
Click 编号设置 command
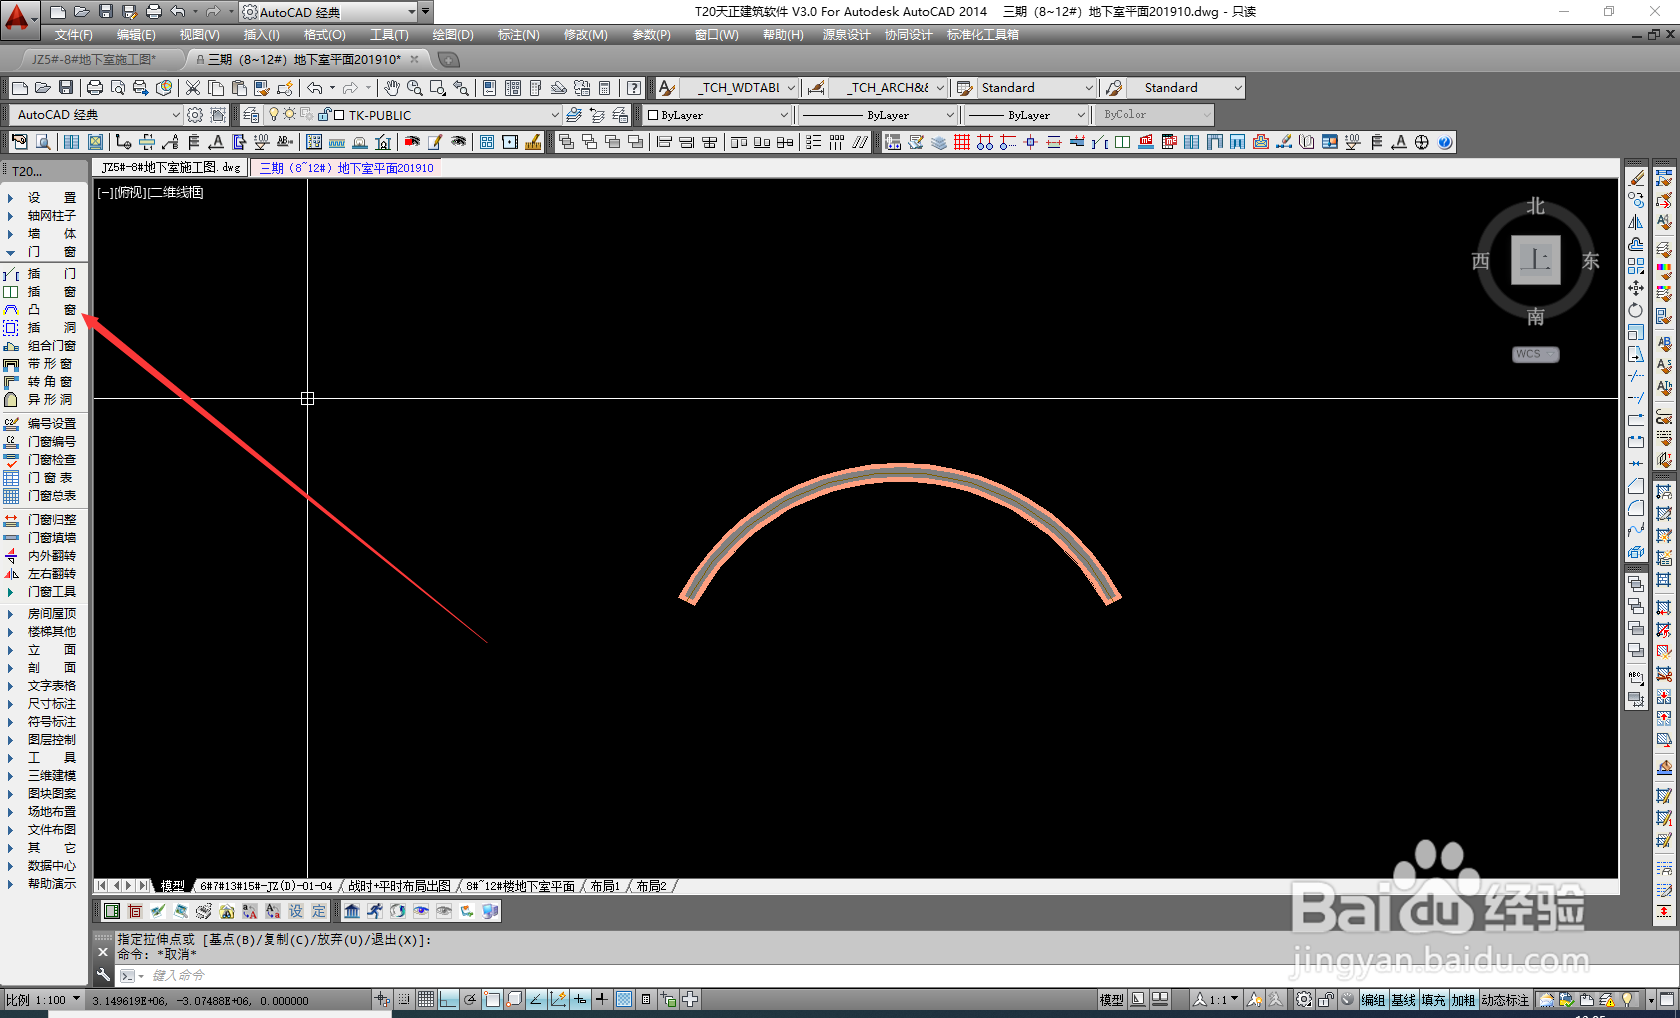pos(40,424)
